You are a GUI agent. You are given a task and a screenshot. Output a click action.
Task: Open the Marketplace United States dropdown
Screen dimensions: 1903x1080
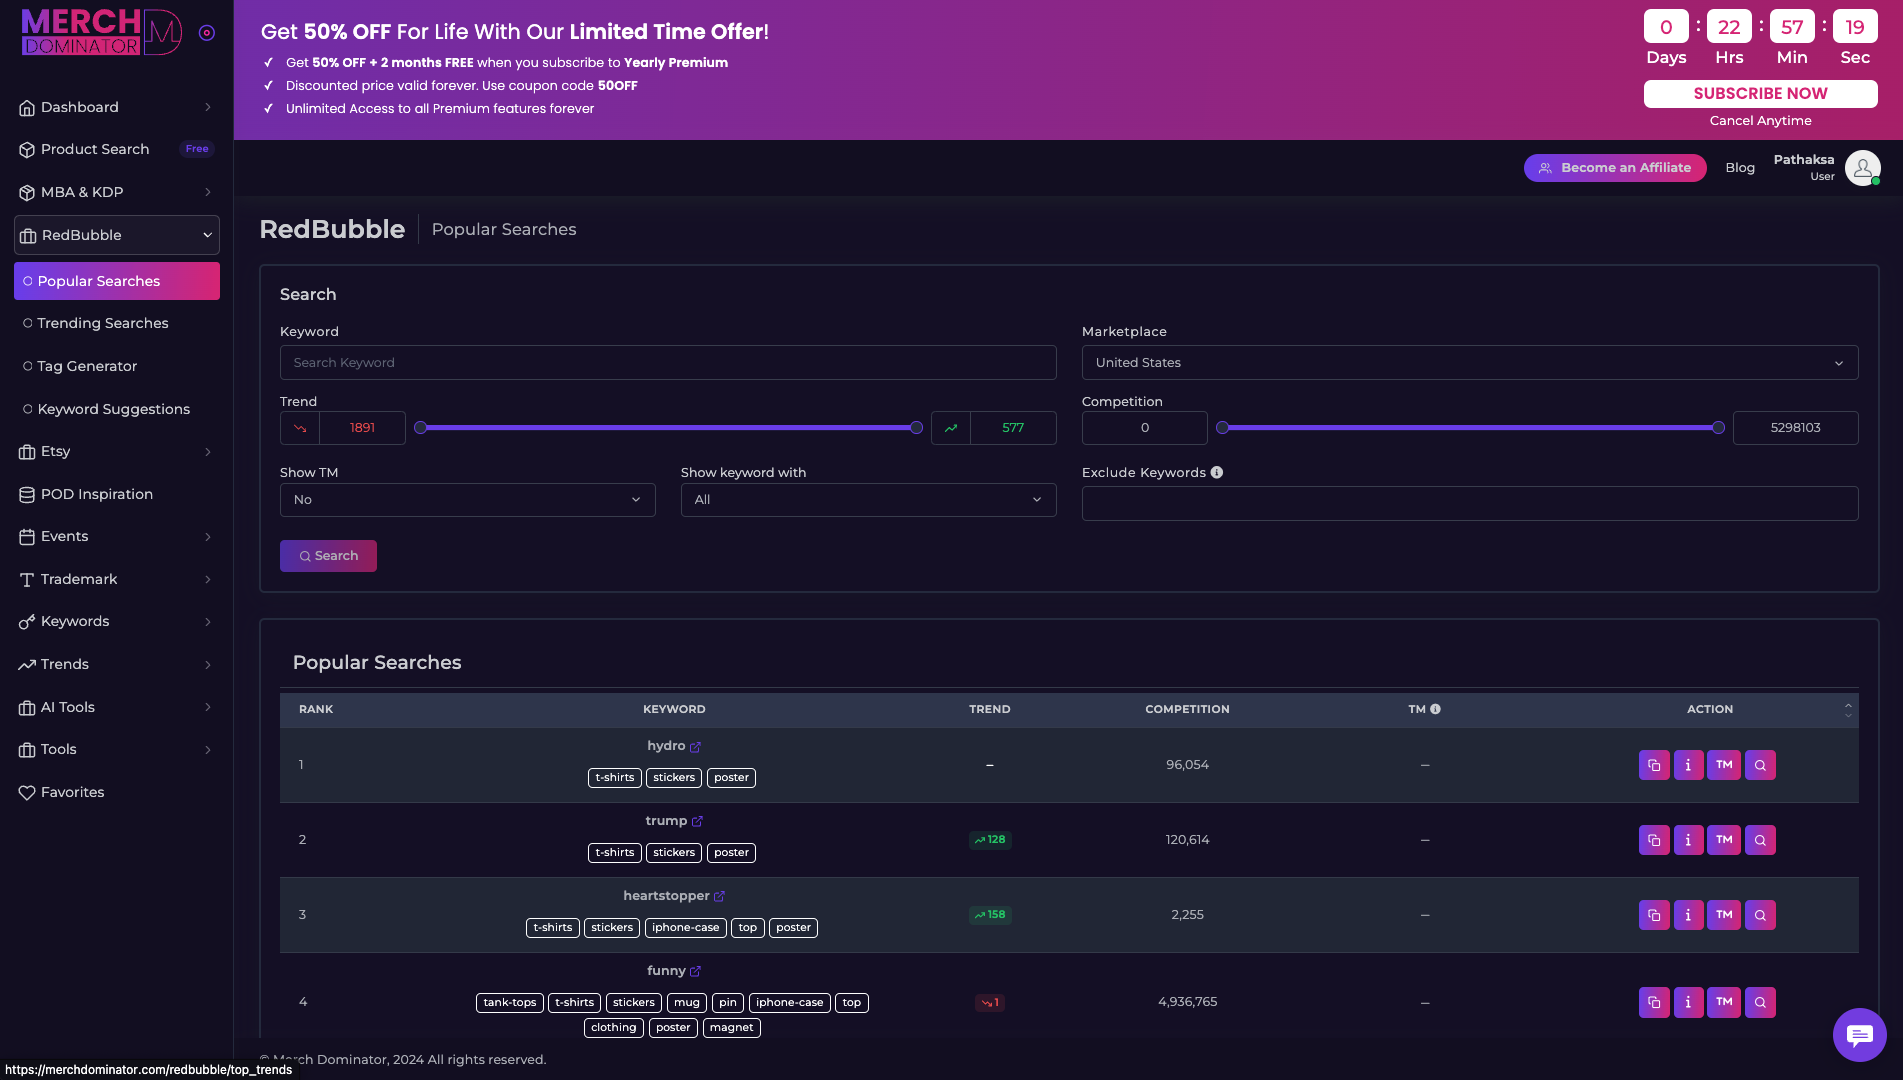pyautogui.click(x=1469, y=363)
